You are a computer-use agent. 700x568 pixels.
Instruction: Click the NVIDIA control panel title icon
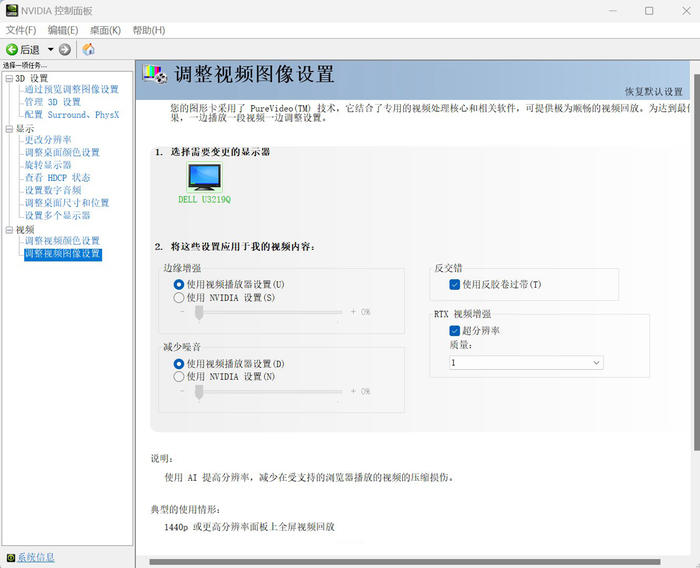click(12, 10)
